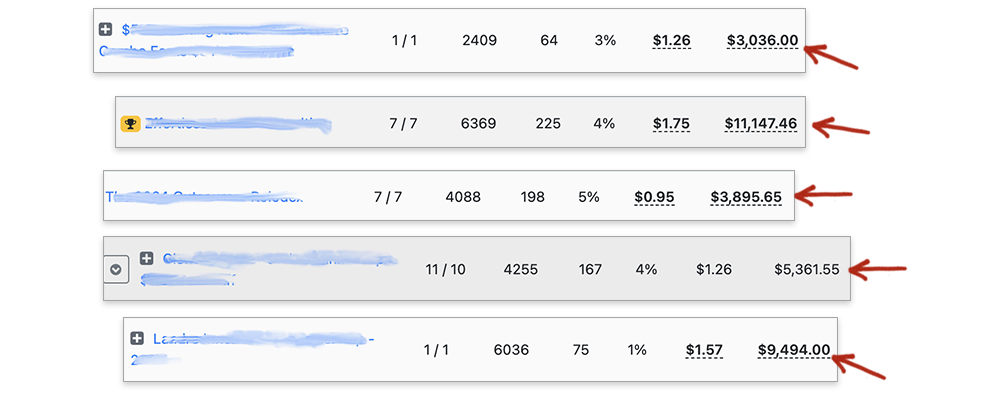Open the blurred link in $3,895.65 row
1000x400 pixels.
tap(204, 196)
